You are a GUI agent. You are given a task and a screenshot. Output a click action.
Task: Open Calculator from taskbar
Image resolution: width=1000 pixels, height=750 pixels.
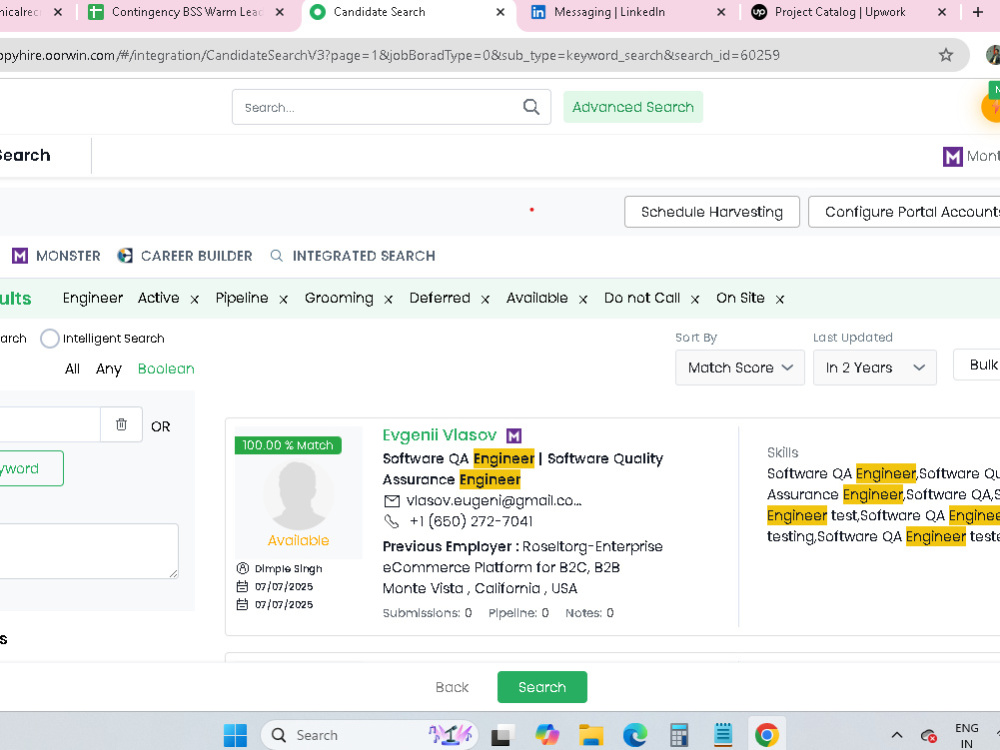click(x=679, y=735)
